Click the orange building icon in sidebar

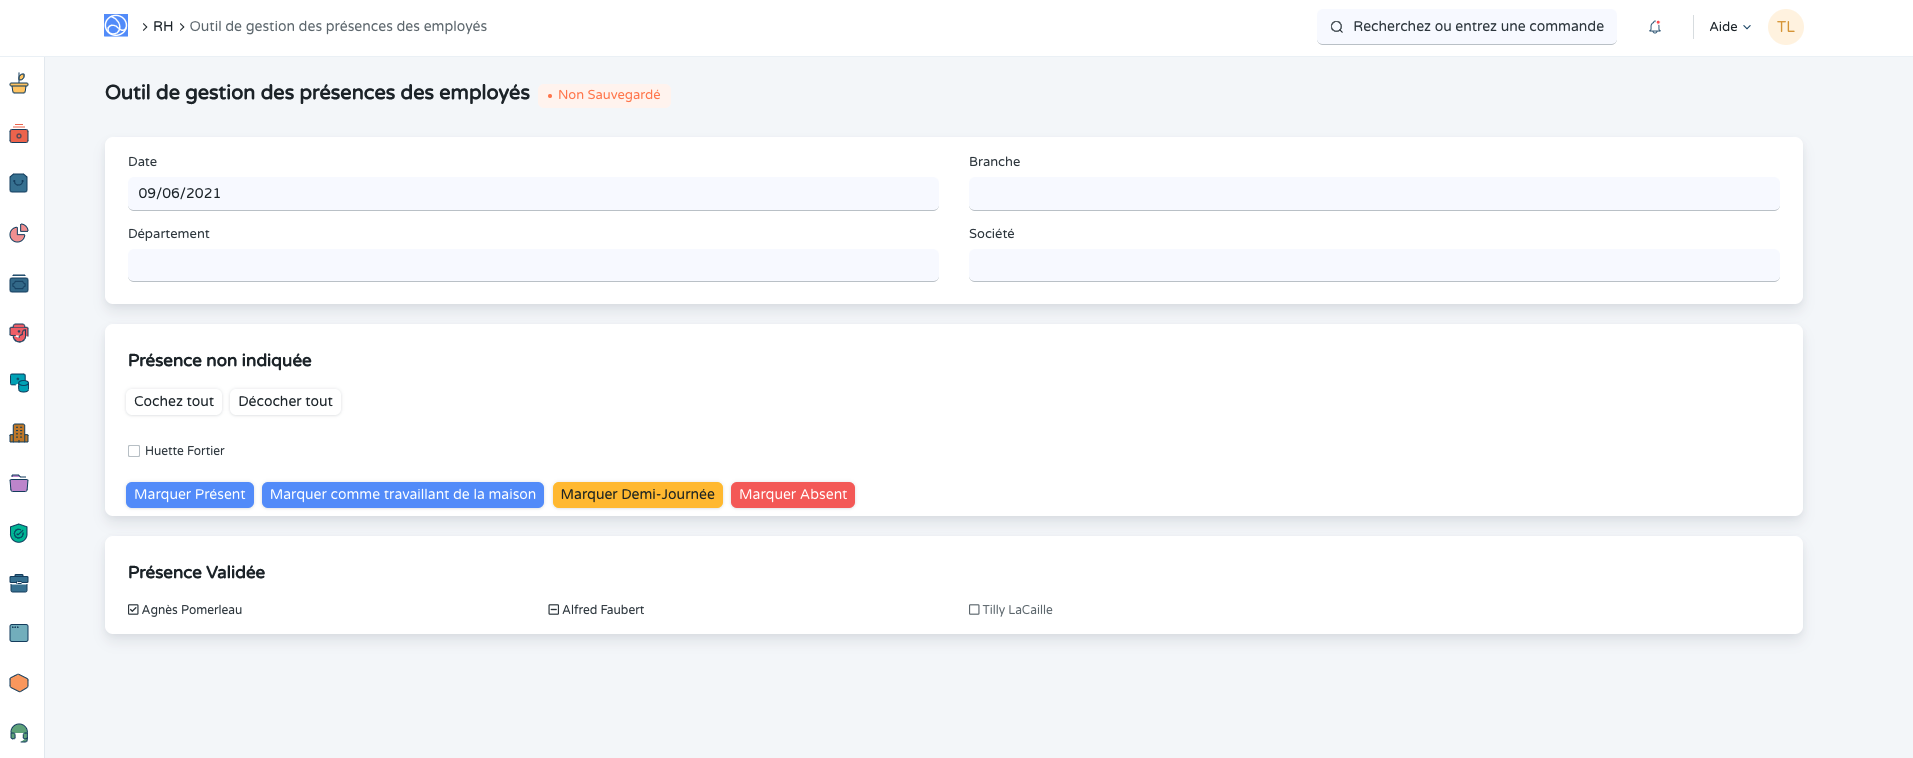[19, 433]
